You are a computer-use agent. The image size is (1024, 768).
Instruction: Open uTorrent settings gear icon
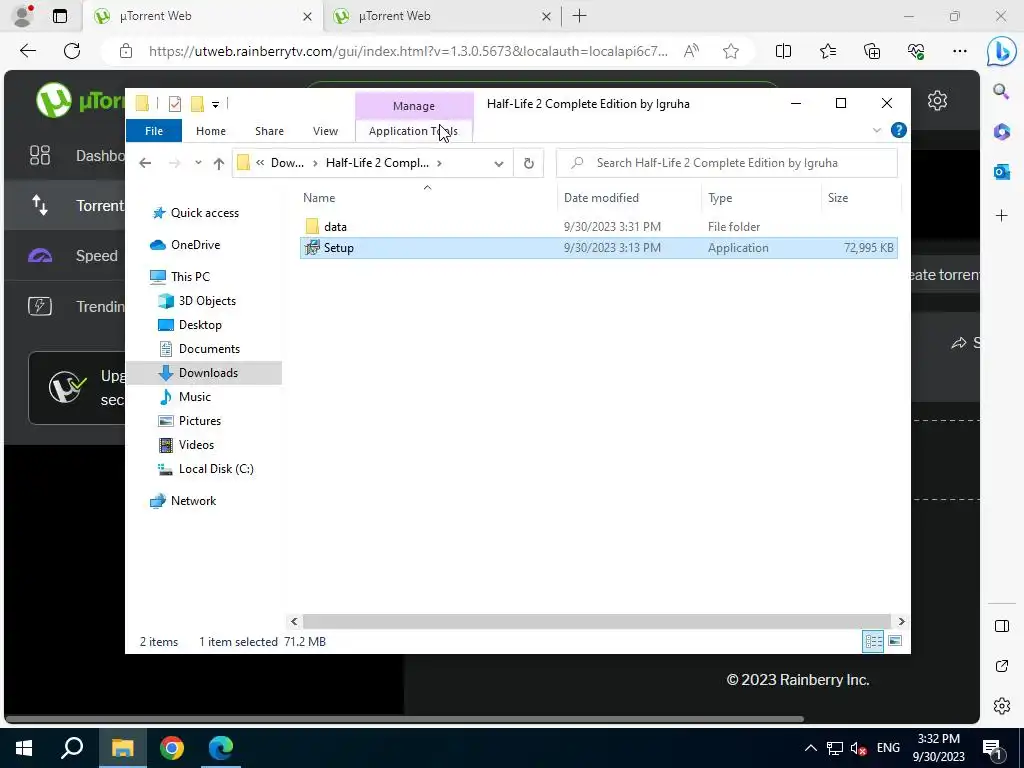(x=937, y=101)
